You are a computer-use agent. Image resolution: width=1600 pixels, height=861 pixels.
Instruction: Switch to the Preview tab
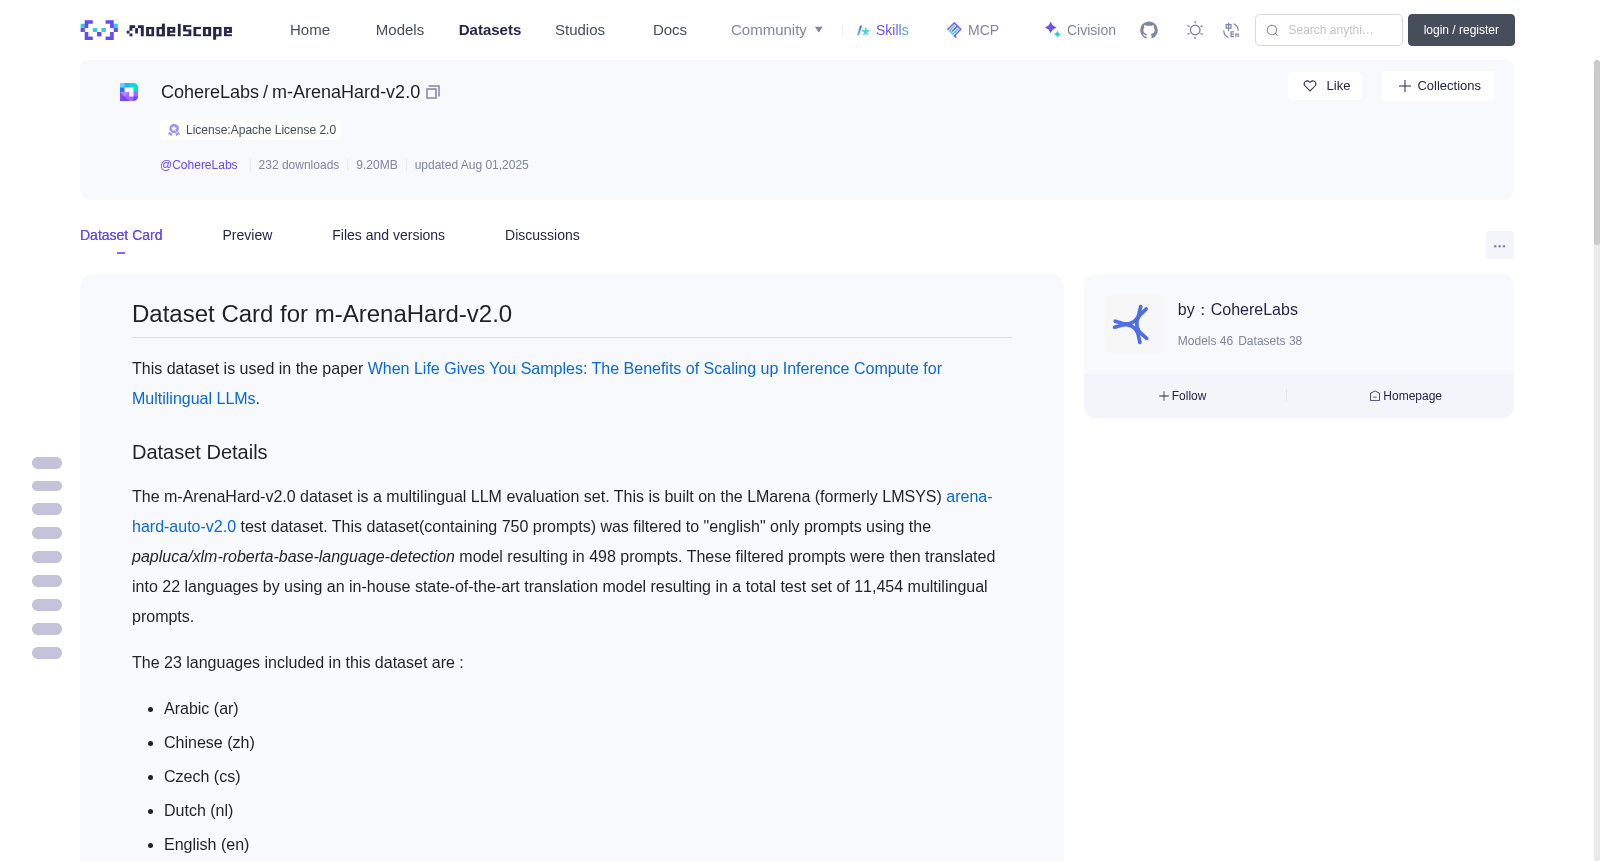247,235
